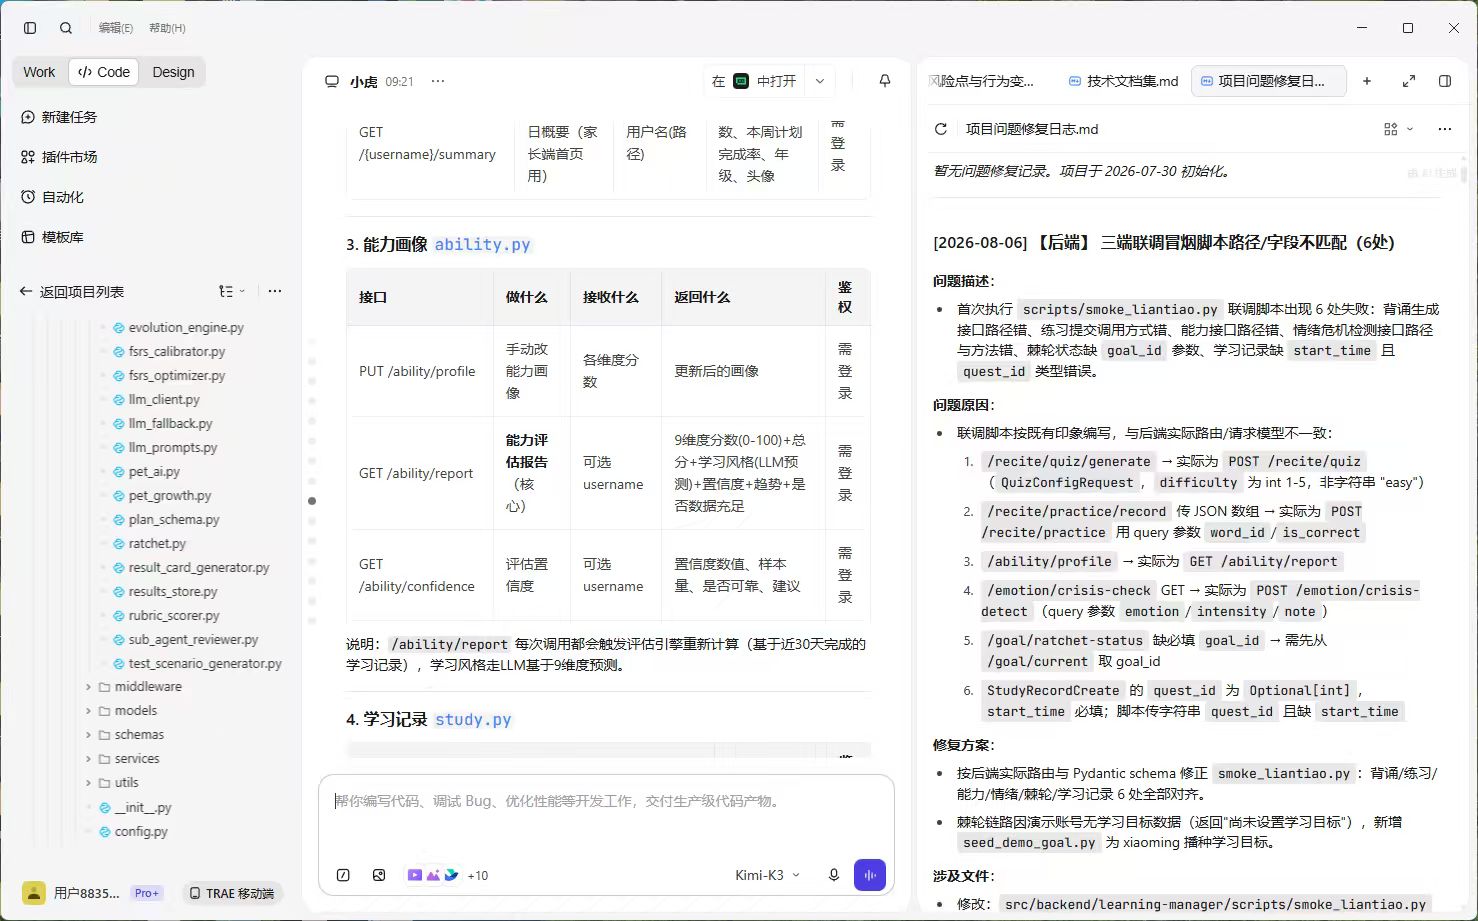
Task: Click the Pro+ subscription badge
Action: 147,893
